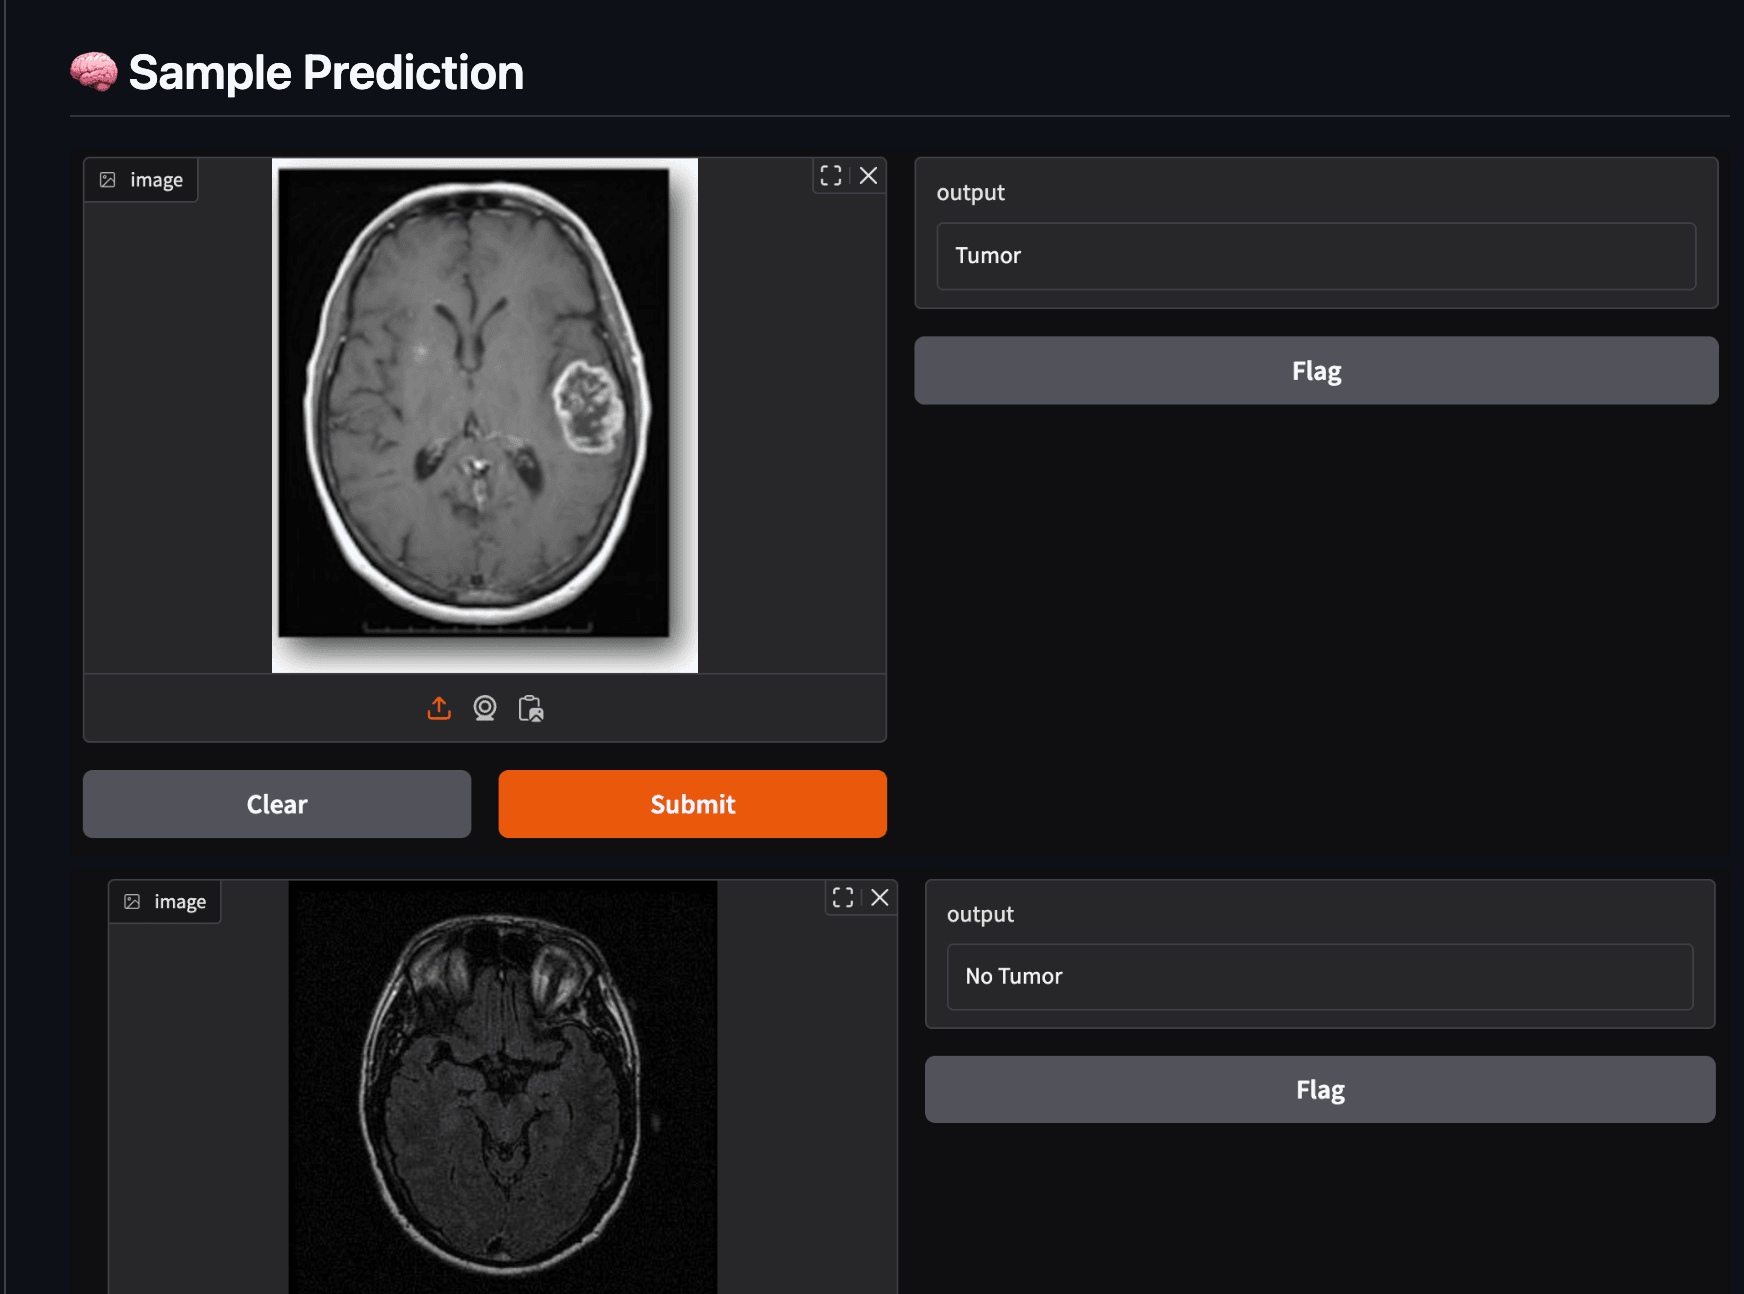
Task: Click the output label above the Tumor field
Action: 970,193
